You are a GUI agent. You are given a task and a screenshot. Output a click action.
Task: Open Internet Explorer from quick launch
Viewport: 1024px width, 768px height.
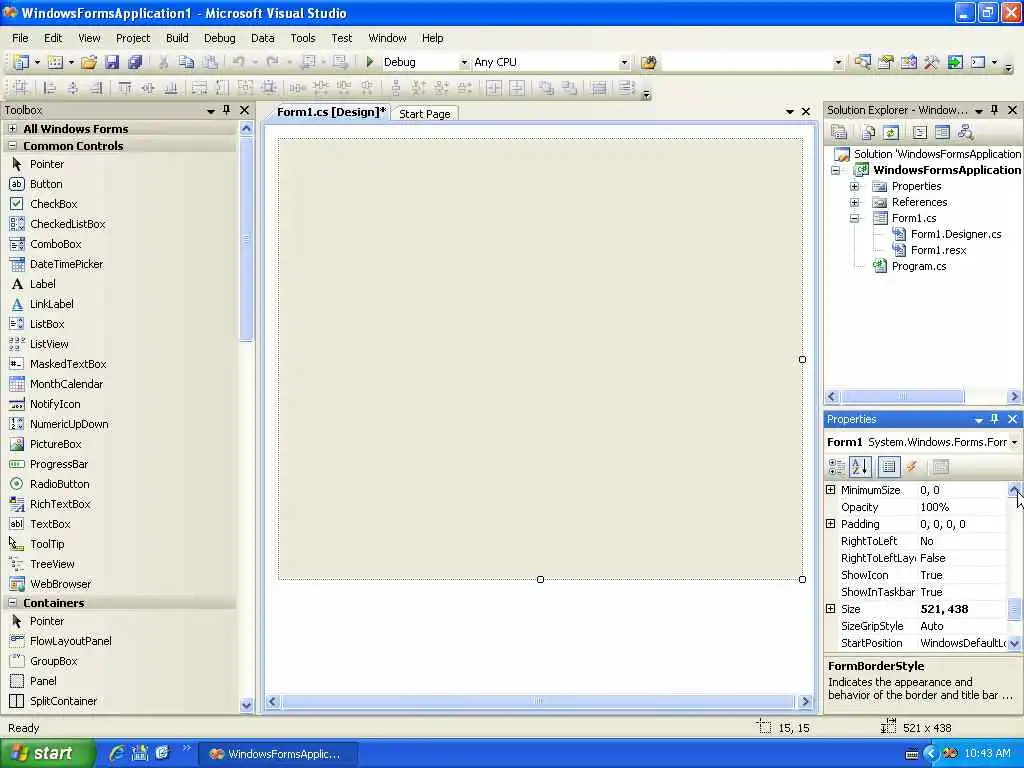coord(117,754)
